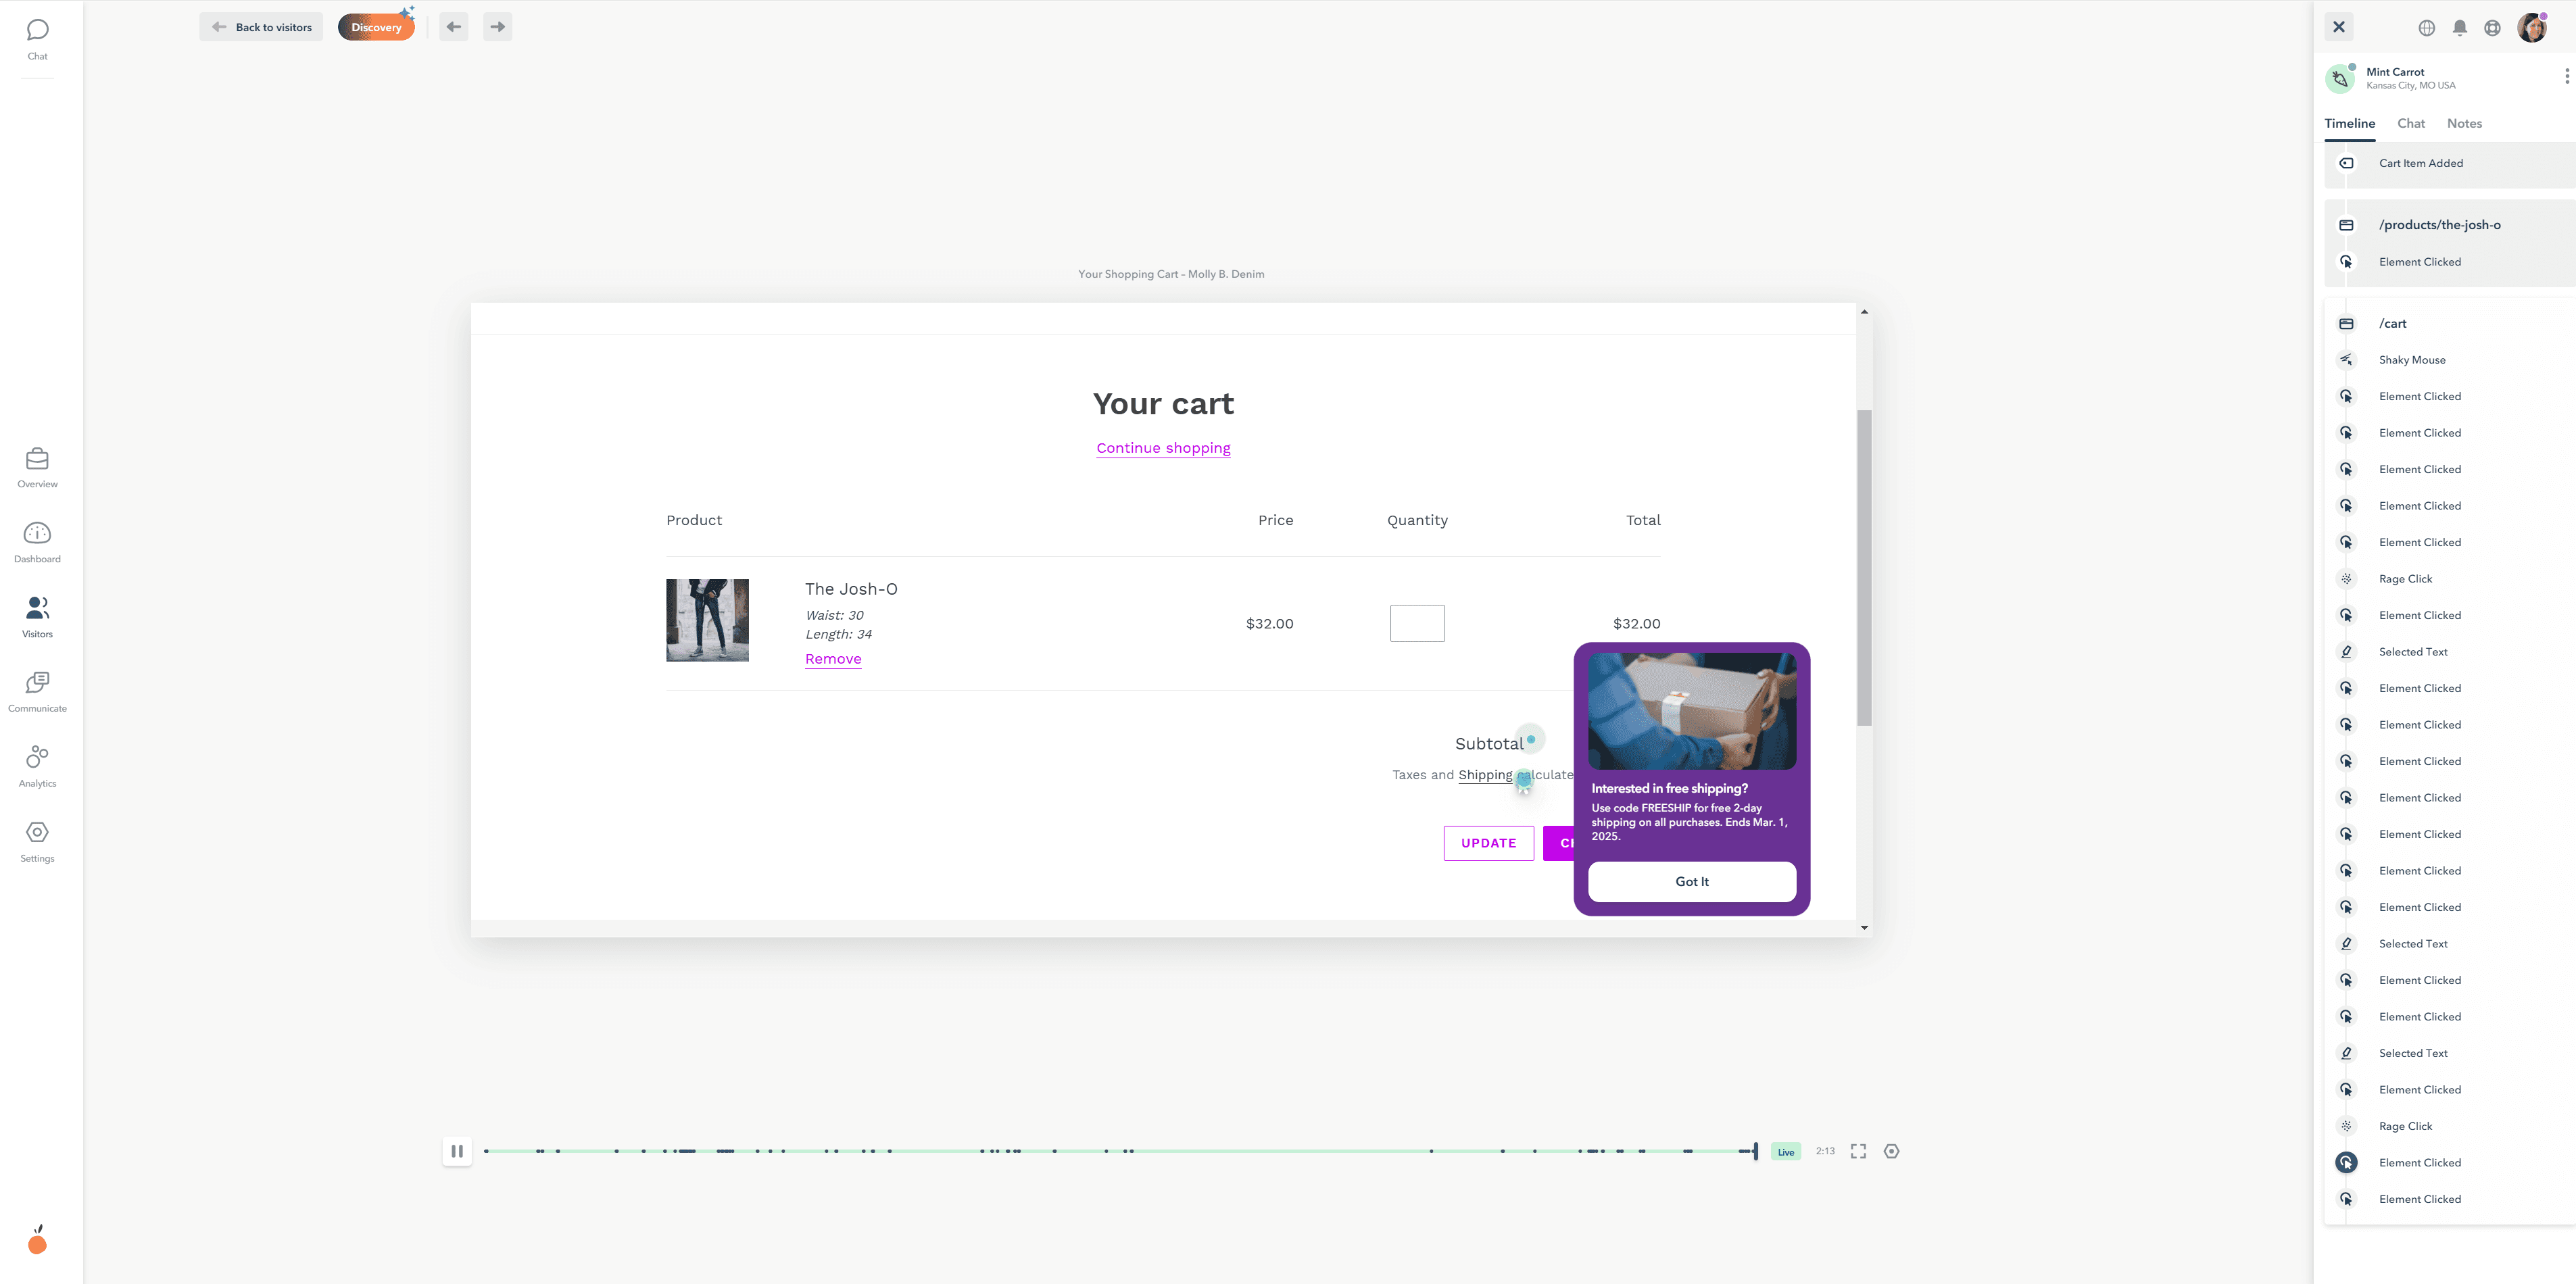Screen dimensions: 2576x1284
Task: Click the highlighted Element Clicked icon
Action: point(2346,1163)
